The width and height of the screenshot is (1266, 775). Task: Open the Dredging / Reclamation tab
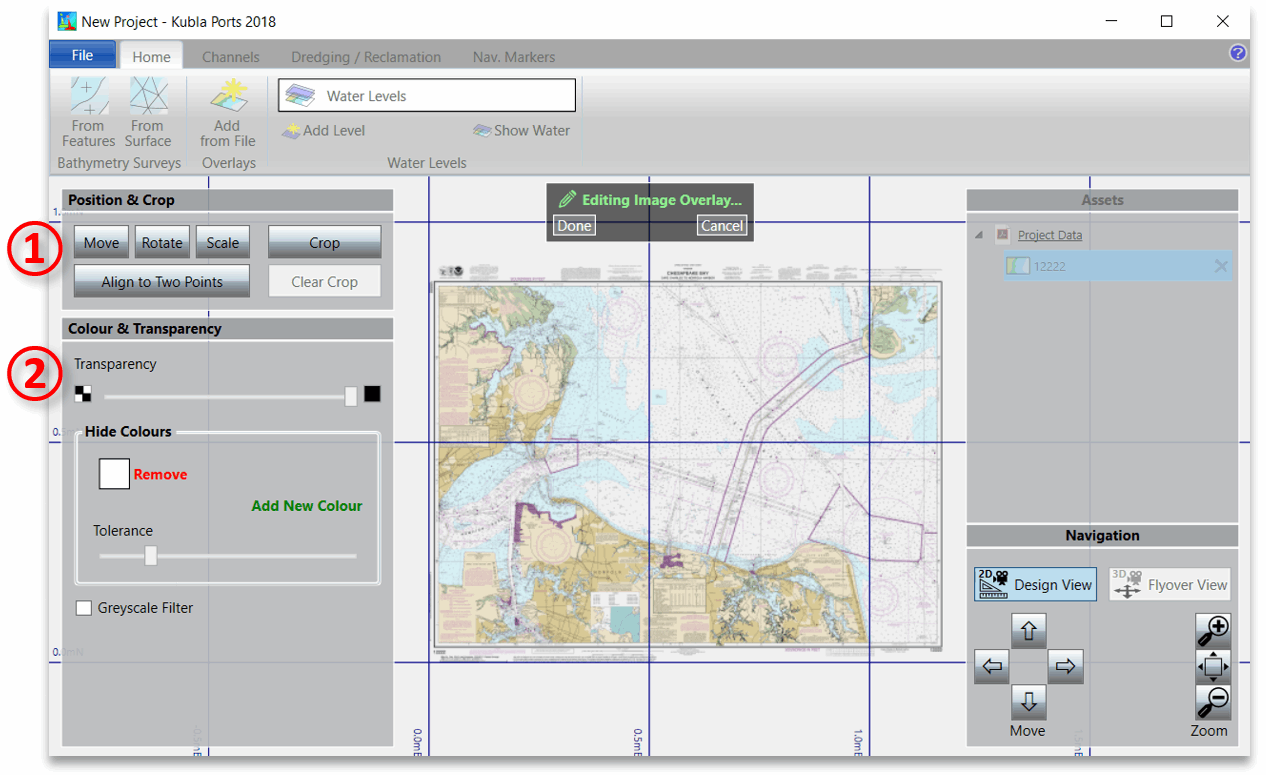(x=366, y=57)
